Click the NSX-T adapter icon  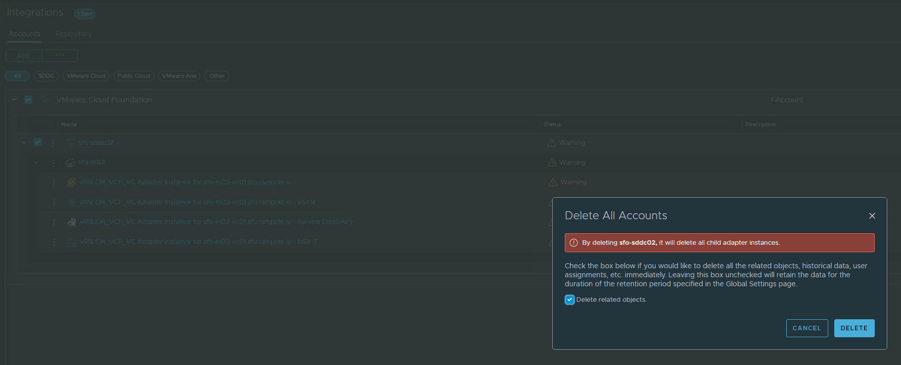(72, 242)
